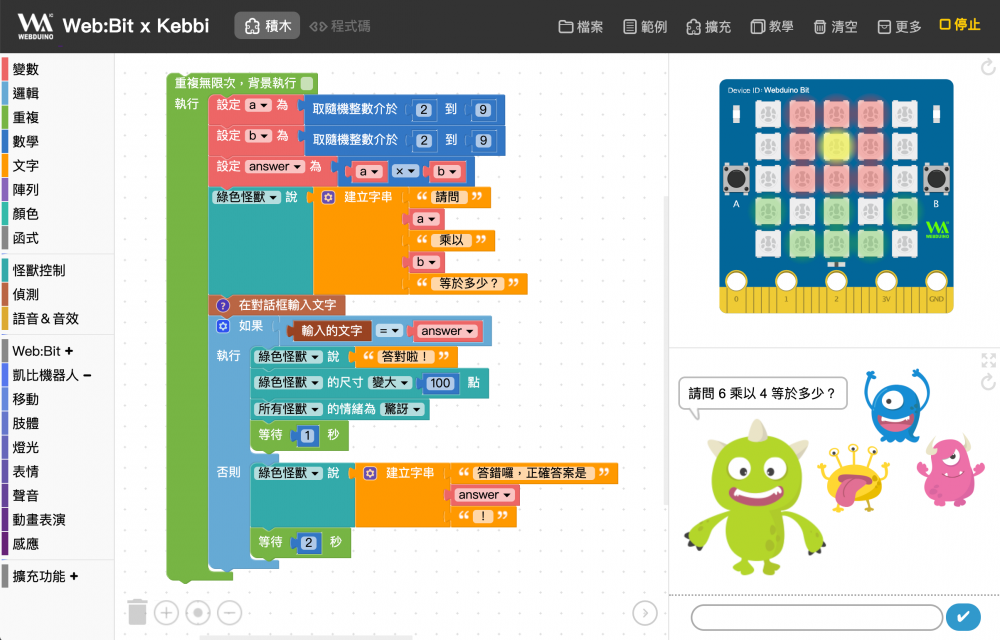
Task: Switch to the 程式碼 tab
Action: pyautogui.click(x=340, y=26)
